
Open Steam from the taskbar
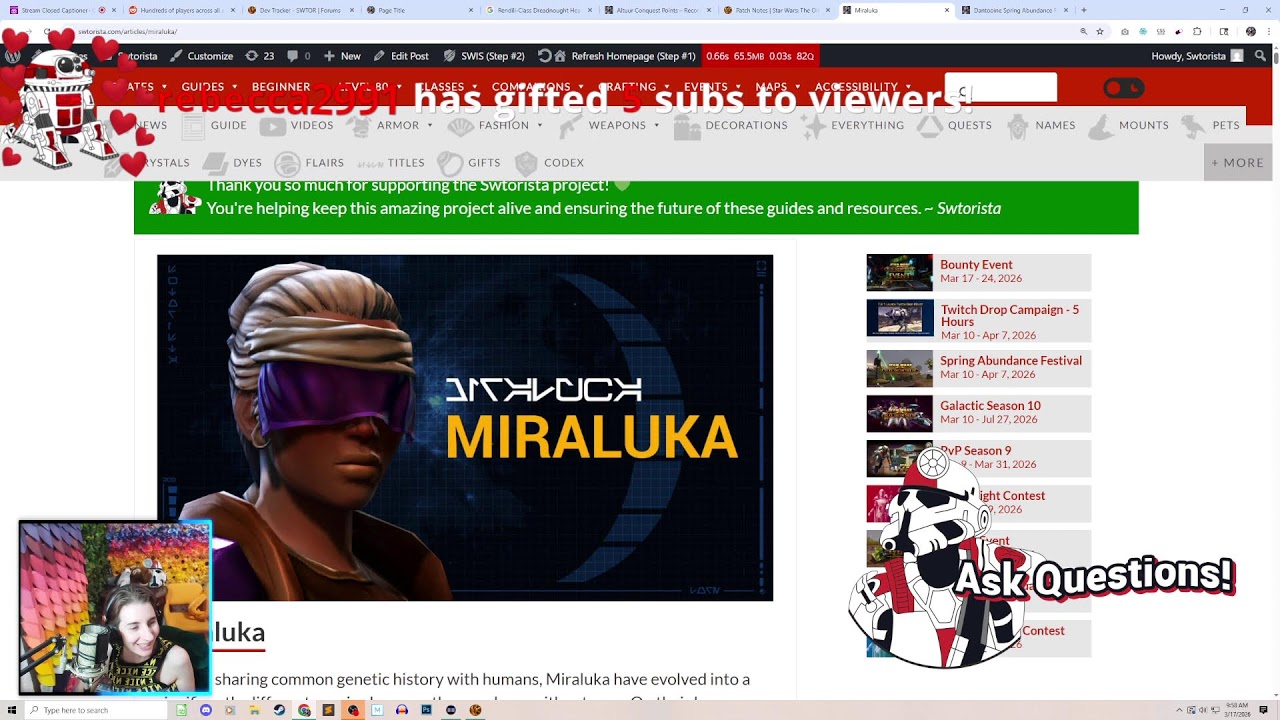click(x=279, y=710)
